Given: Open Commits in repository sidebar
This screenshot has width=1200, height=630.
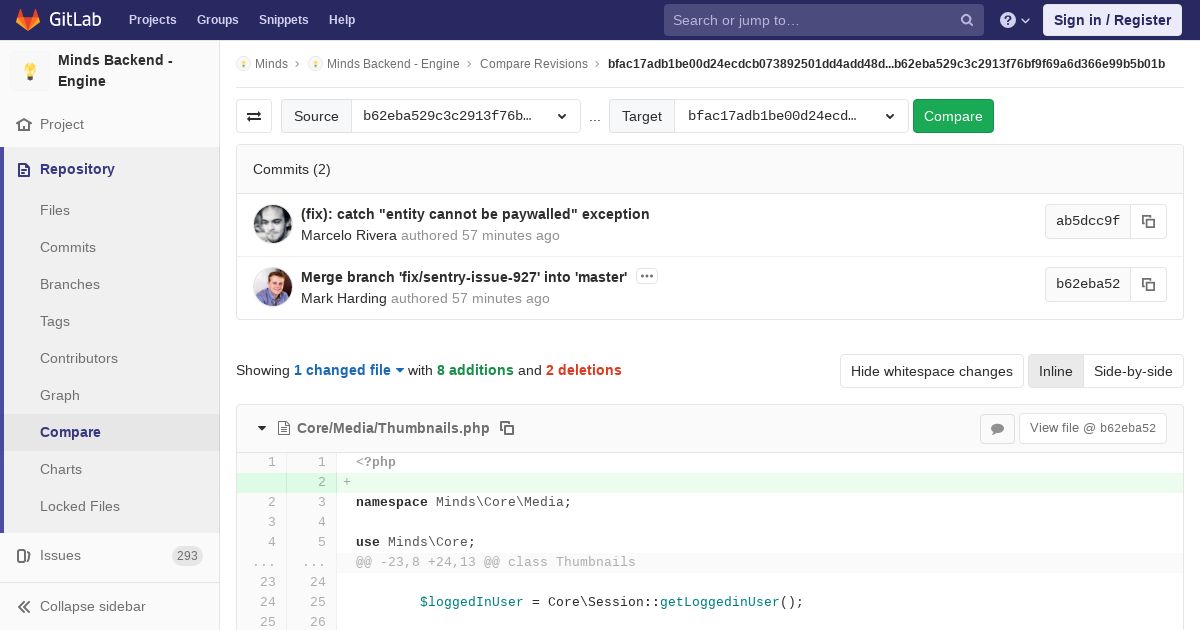Looking at the screenshot, I should (x=68, y=247).
